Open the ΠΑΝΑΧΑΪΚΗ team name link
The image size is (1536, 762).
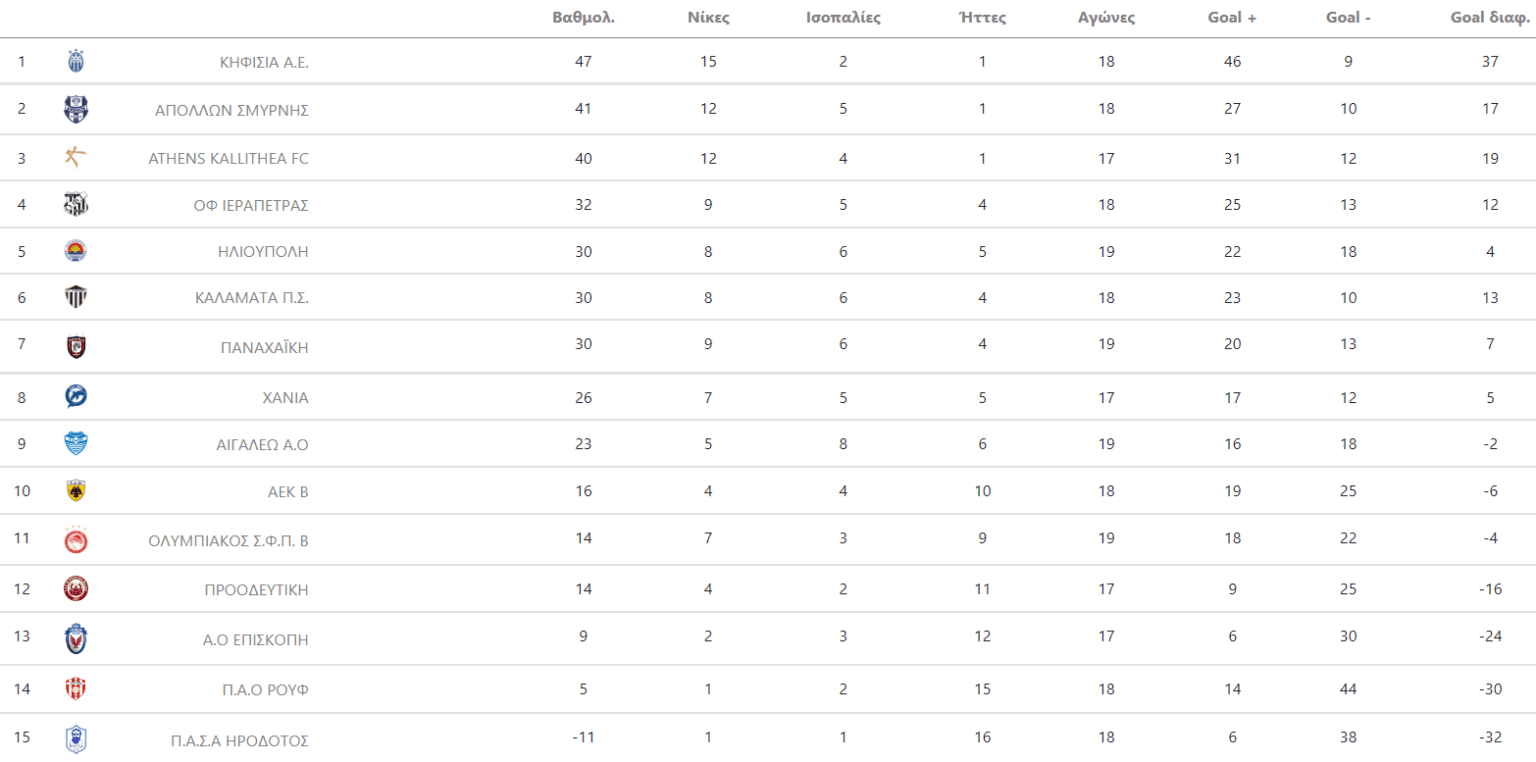tap(264, 348)
